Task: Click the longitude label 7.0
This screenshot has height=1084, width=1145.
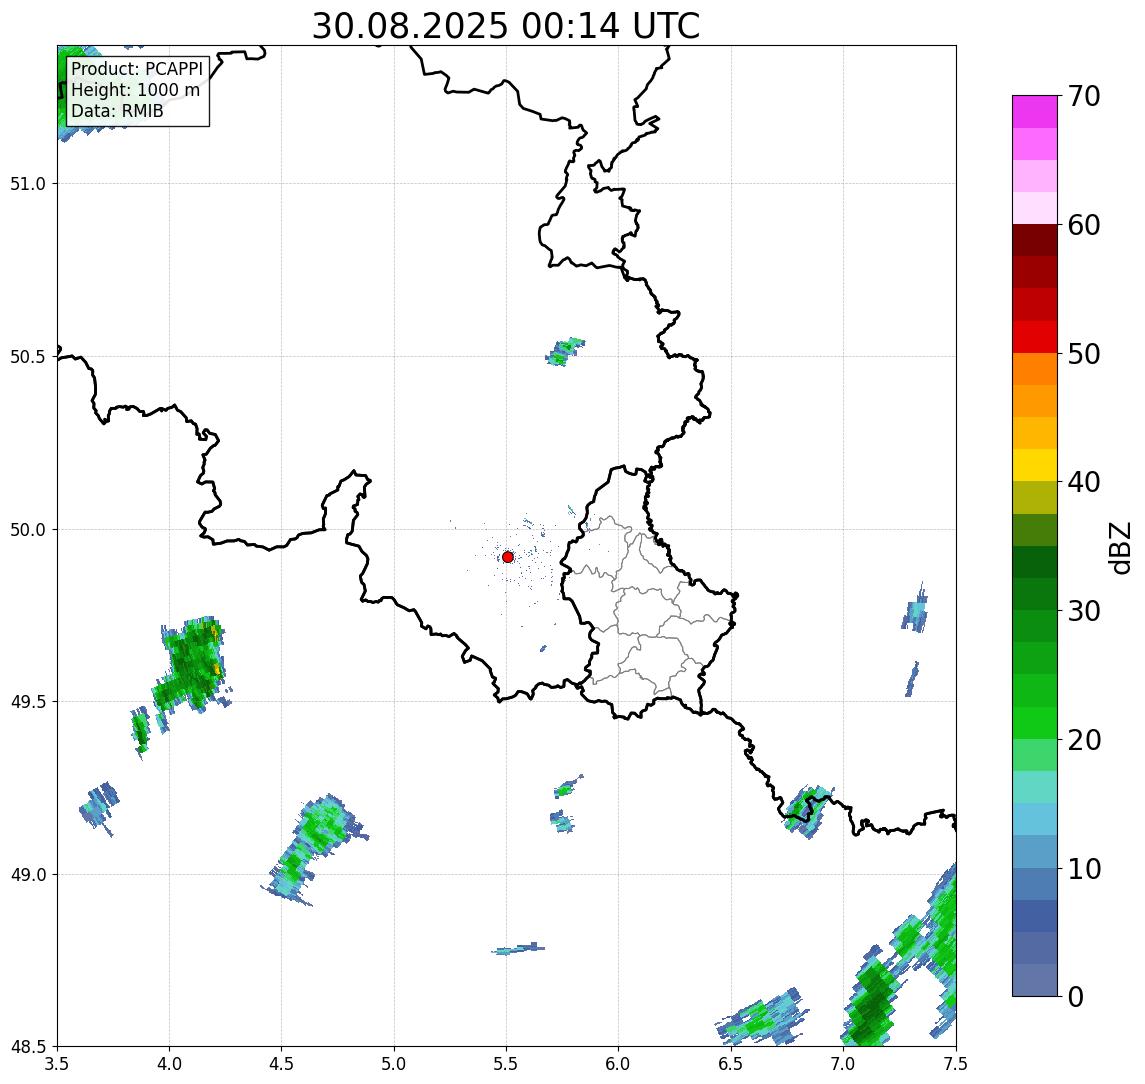Action: click(844, 1063)
